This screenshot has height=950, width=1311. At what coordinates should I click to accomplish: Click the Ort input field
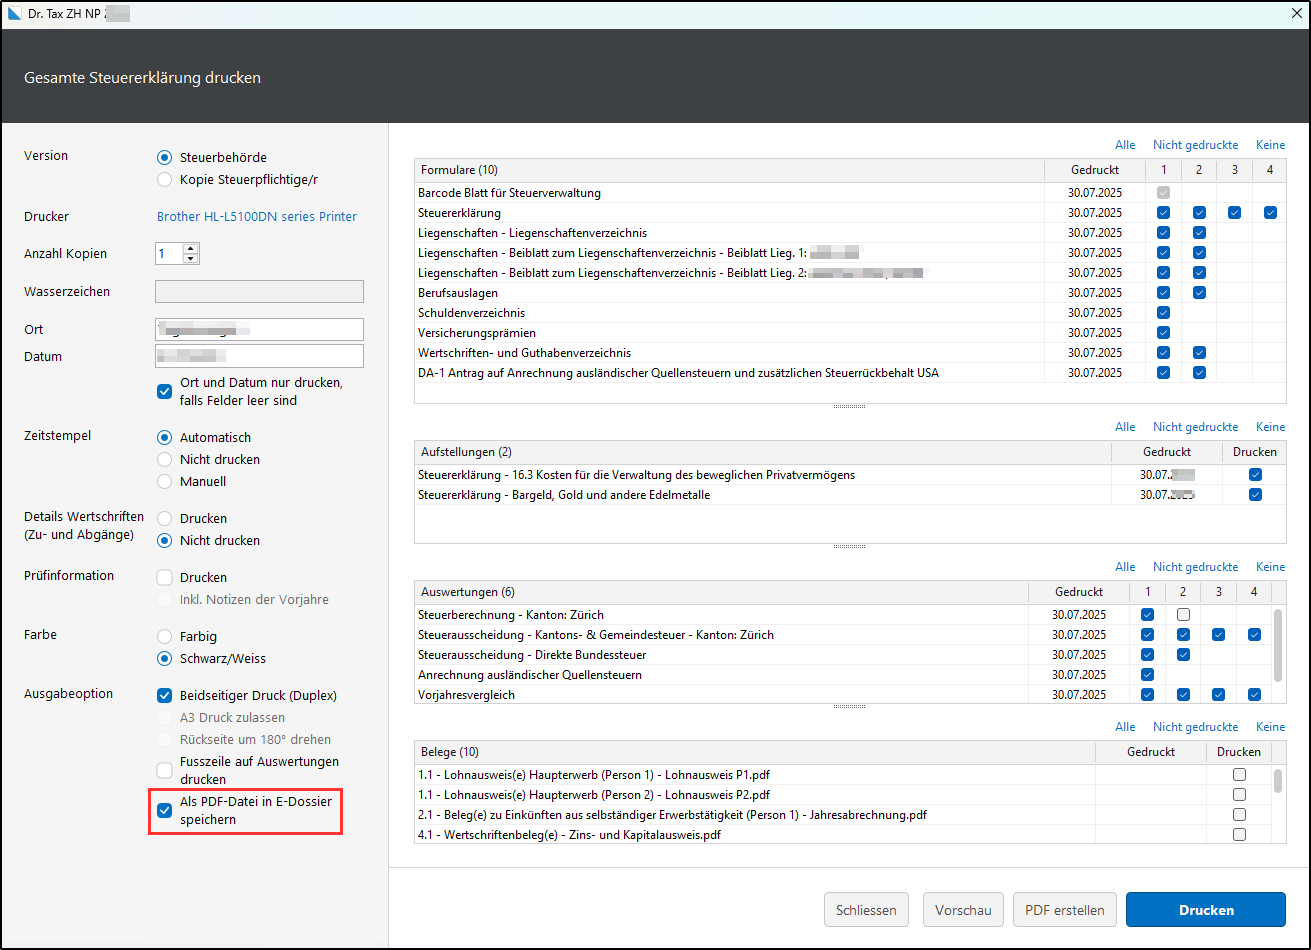(x=259, y=329)
